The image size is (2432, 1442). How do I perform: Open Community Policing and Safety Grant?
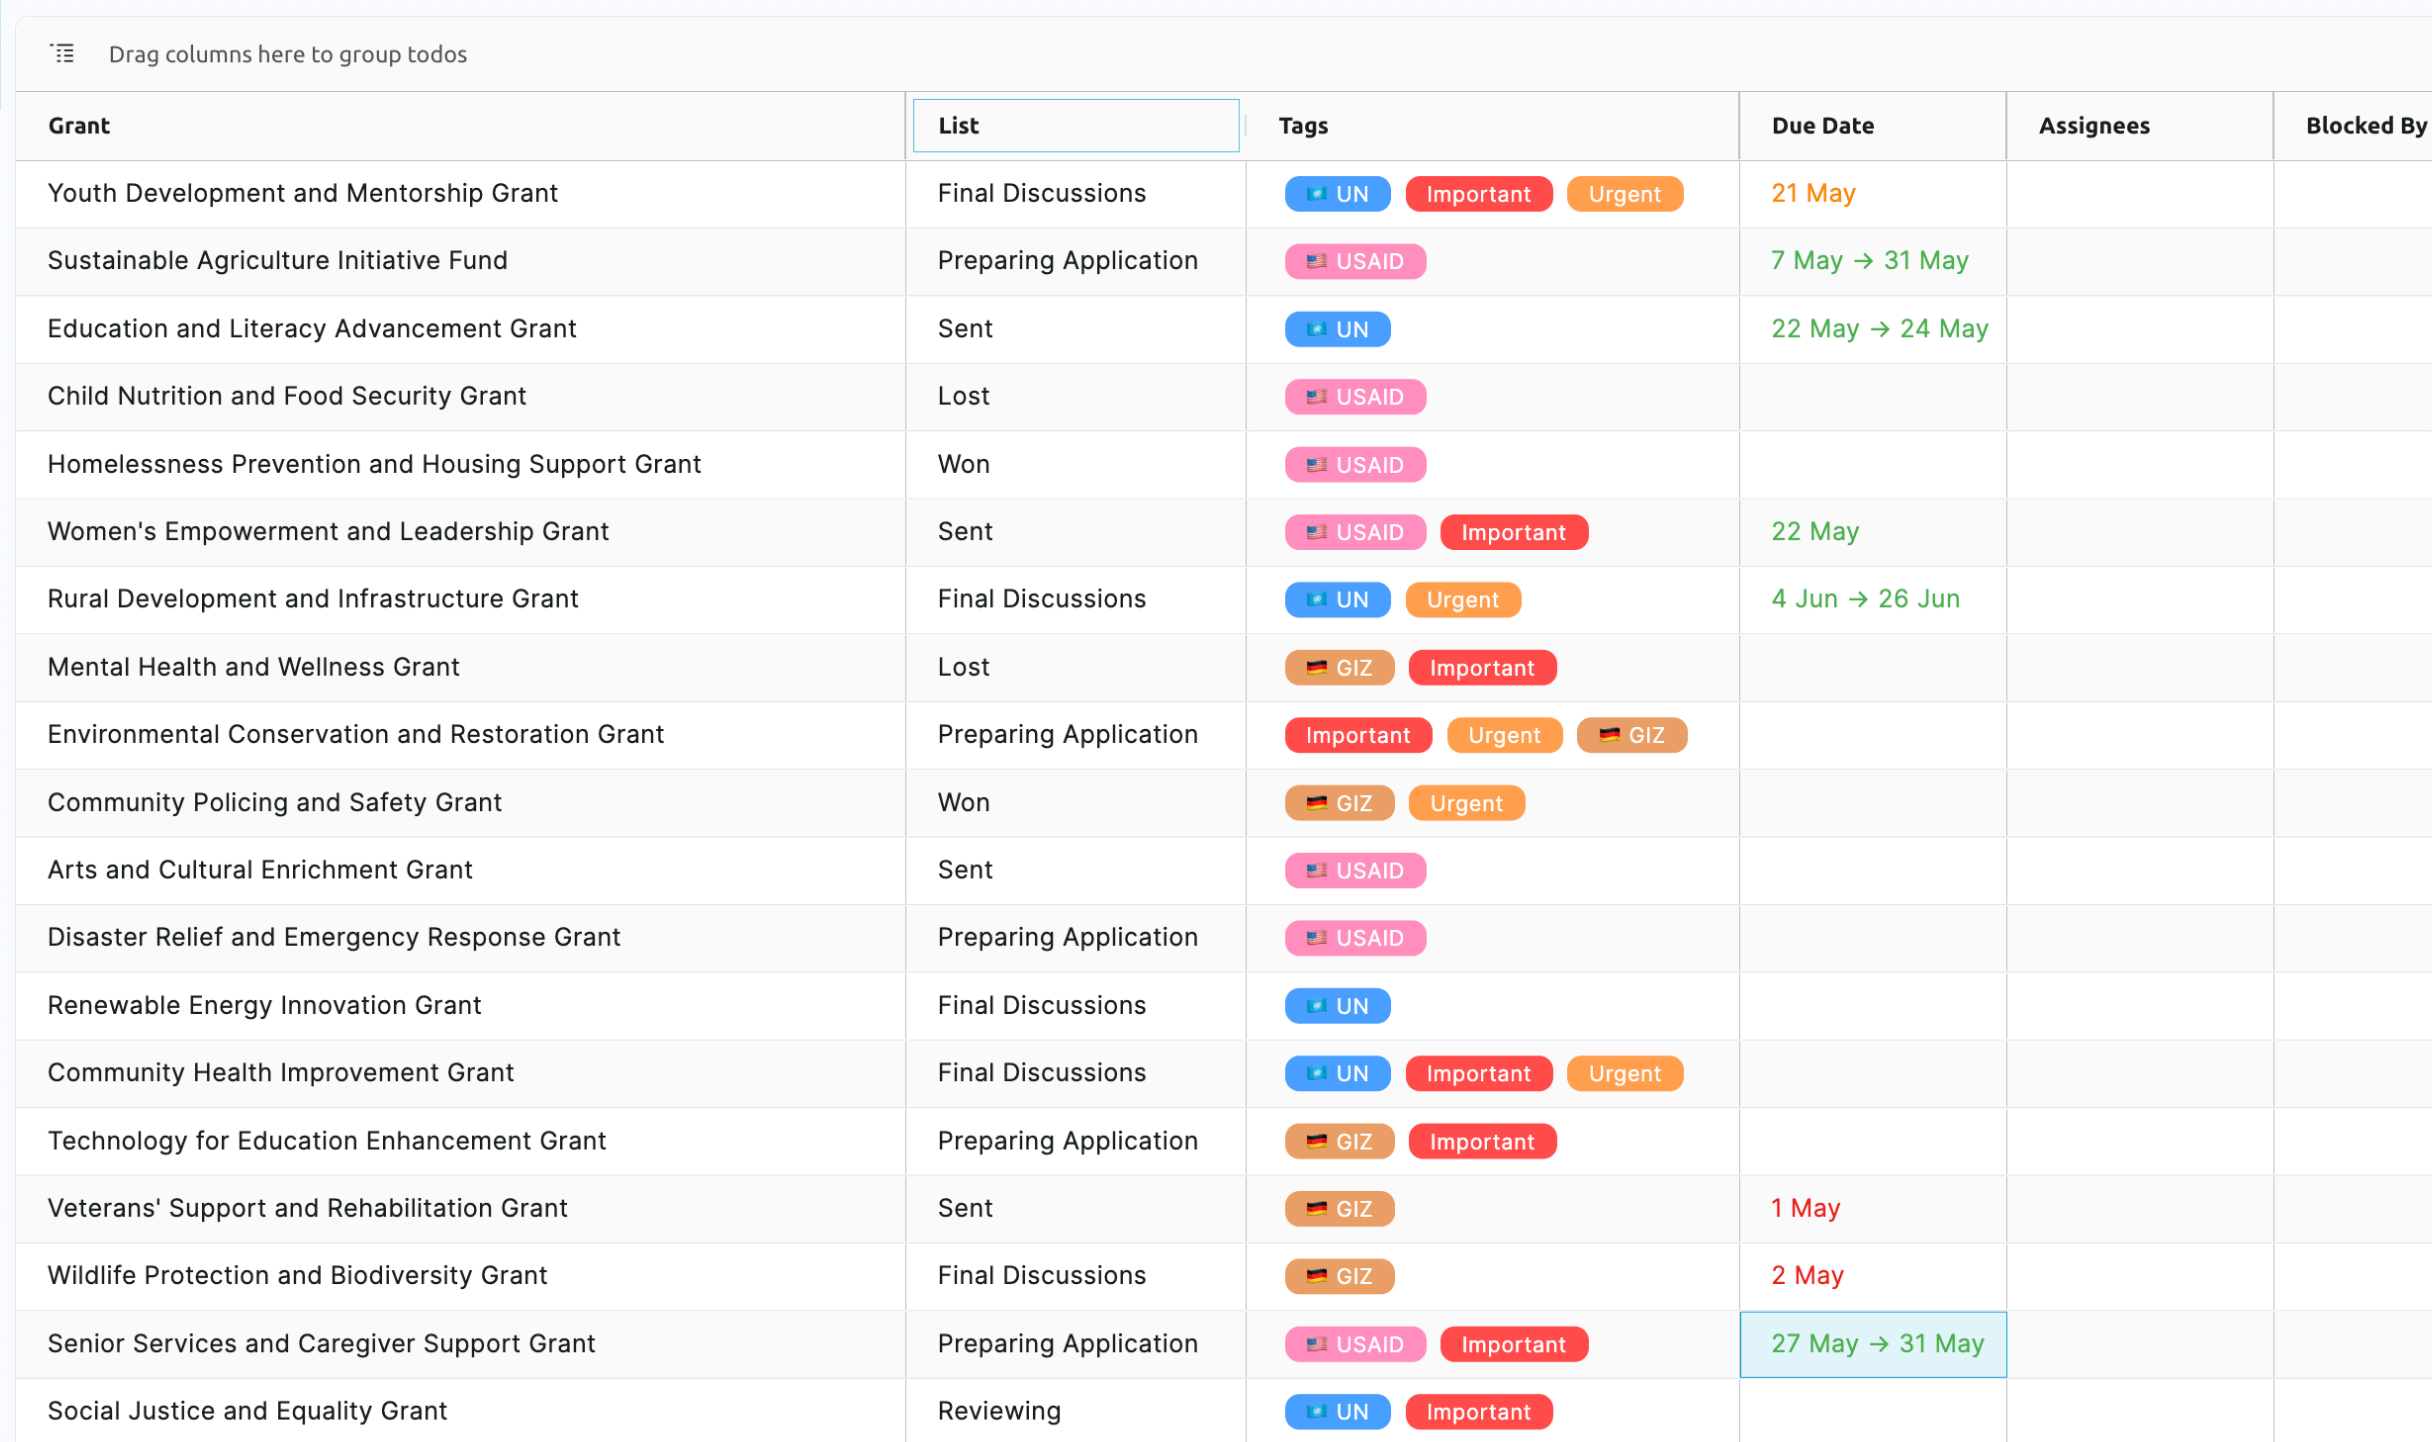274,802
